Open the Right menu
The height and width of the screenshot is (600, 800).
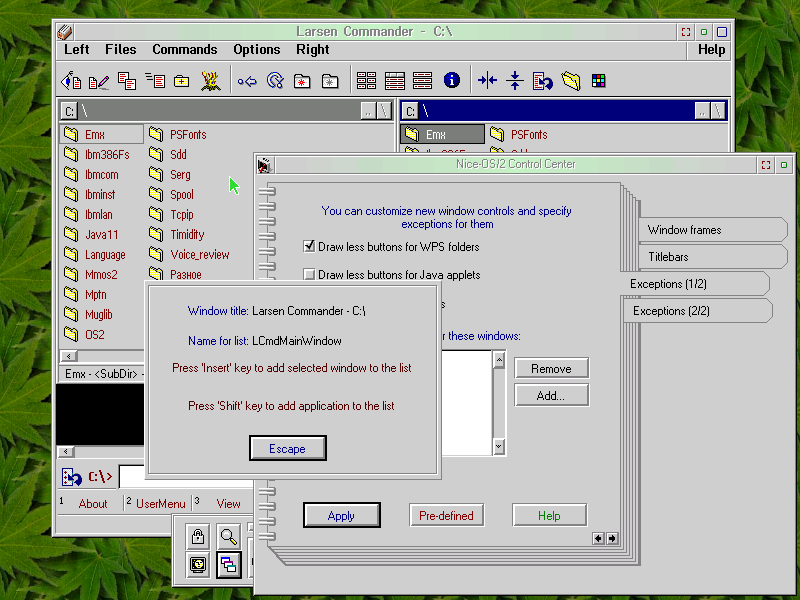coord(312,49)
